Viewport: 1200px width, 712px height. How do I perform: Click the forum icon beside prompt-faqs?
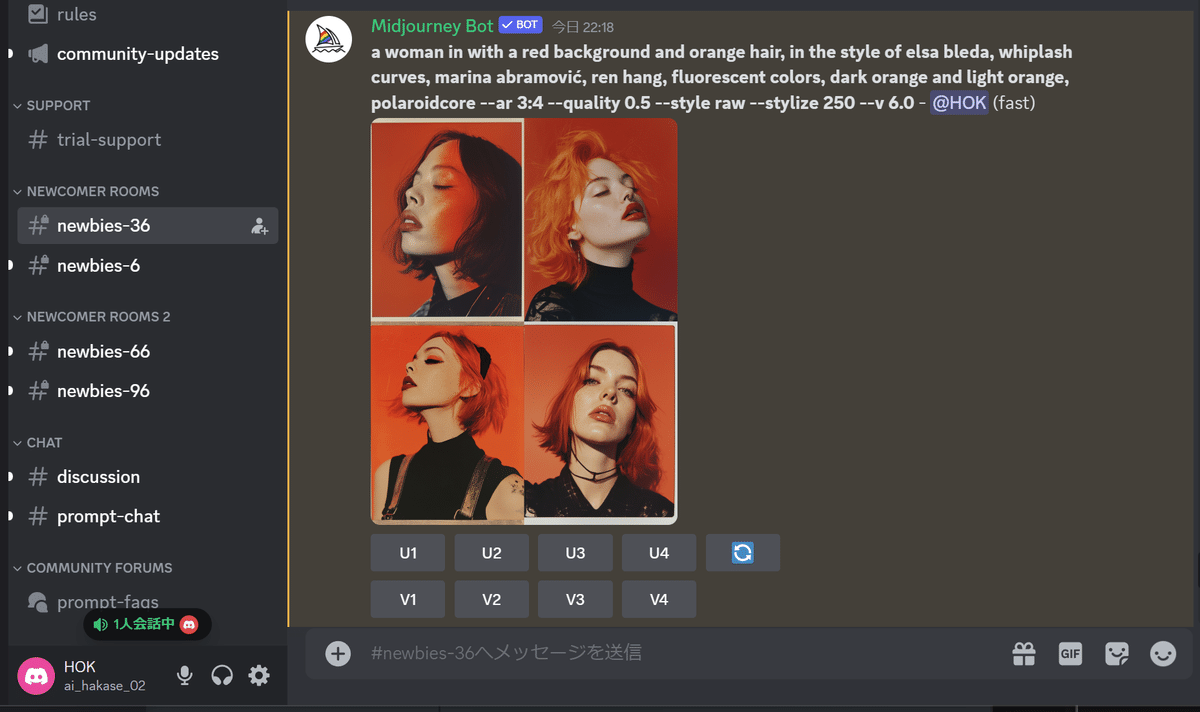coord(38,602)
